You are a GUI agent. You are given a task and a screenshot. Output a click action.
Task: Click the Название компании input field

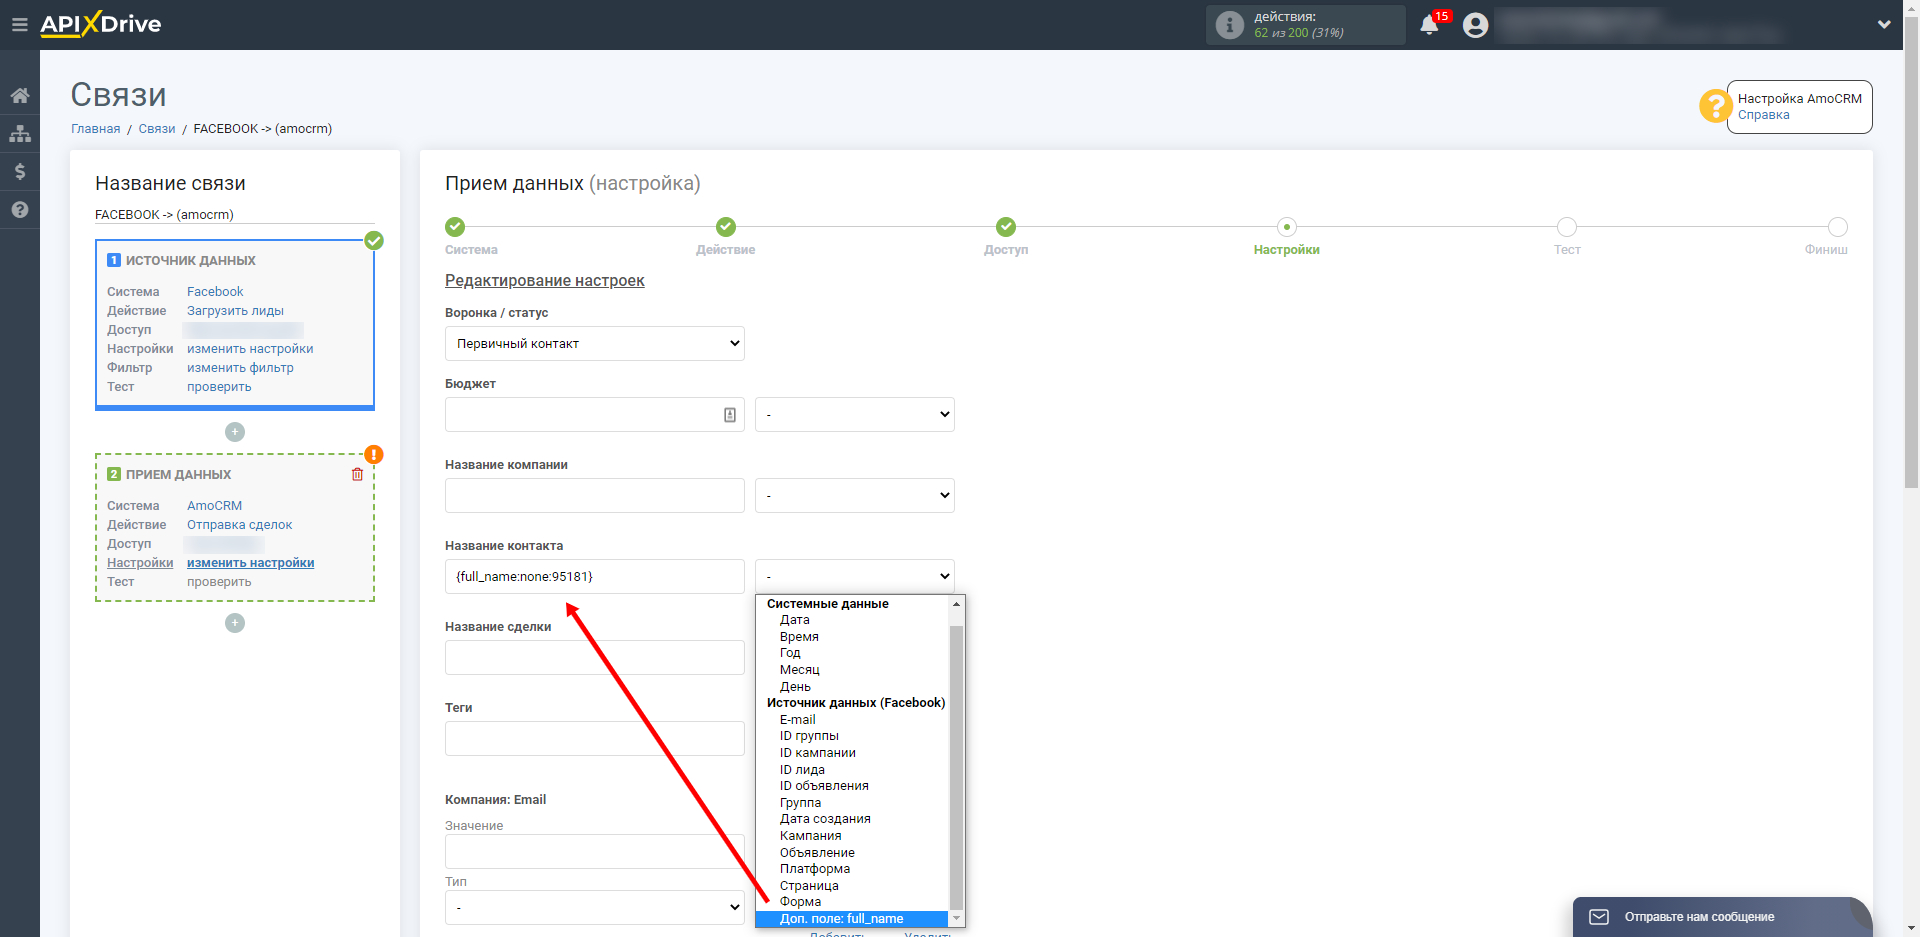[x=595, y=496]
